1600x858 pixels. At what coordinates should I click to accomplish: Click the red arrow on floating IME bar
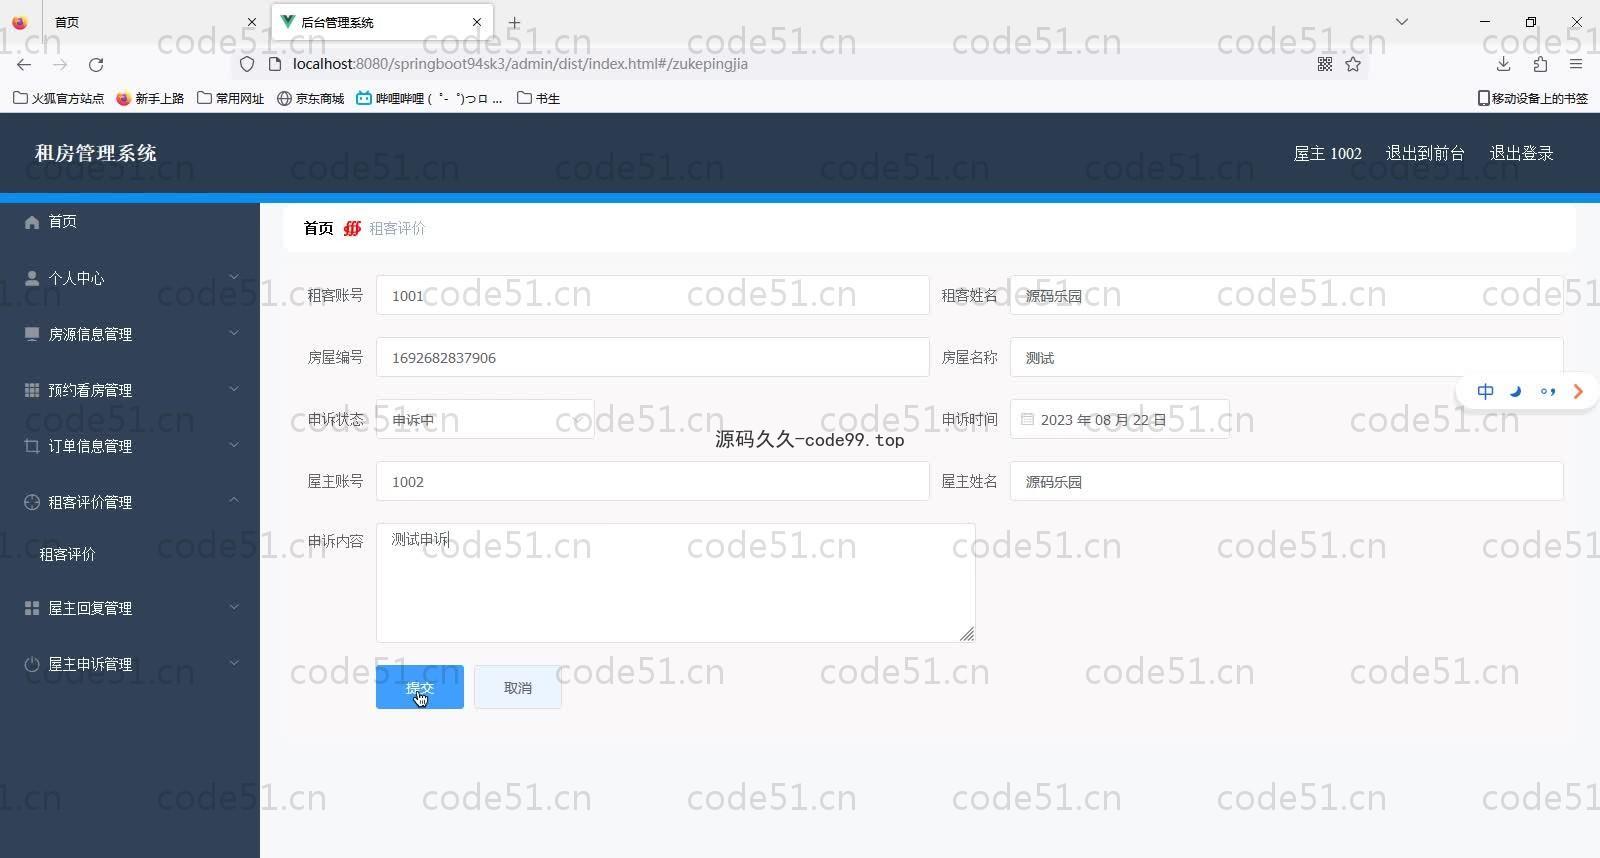(1578, 391)
